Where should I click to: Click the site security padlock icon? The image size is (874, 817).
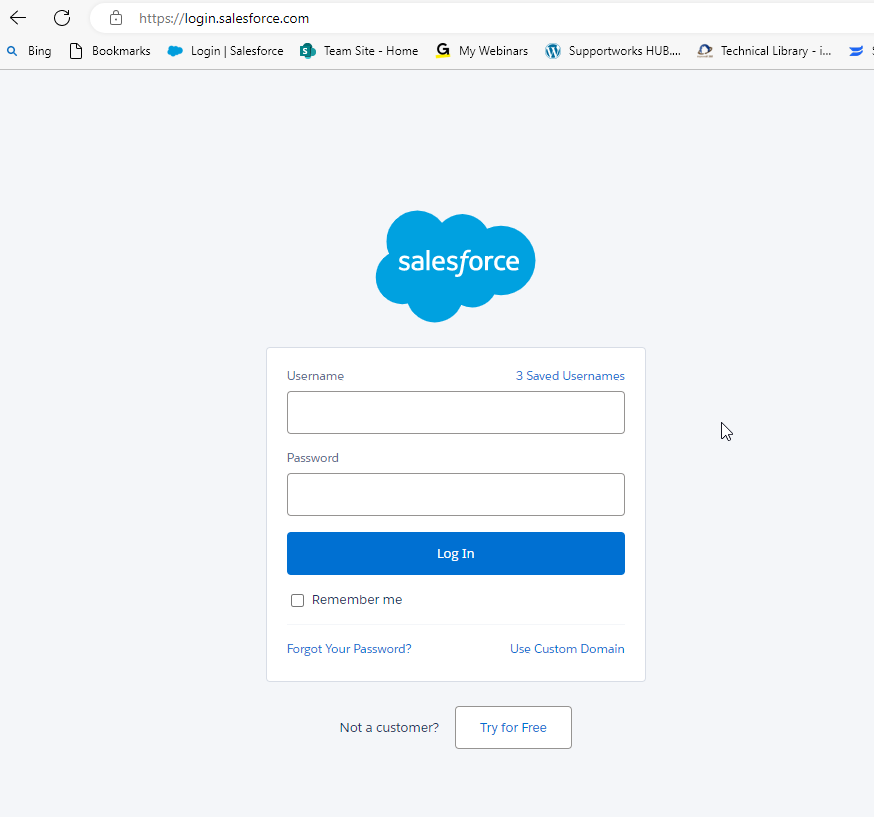tap(115, 17)
